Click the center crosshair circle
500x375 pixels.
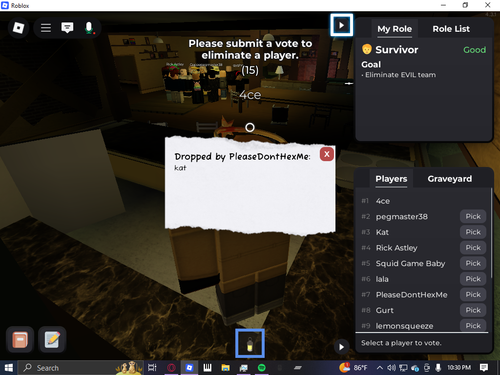pyautogui.click(x=250, y=127)
